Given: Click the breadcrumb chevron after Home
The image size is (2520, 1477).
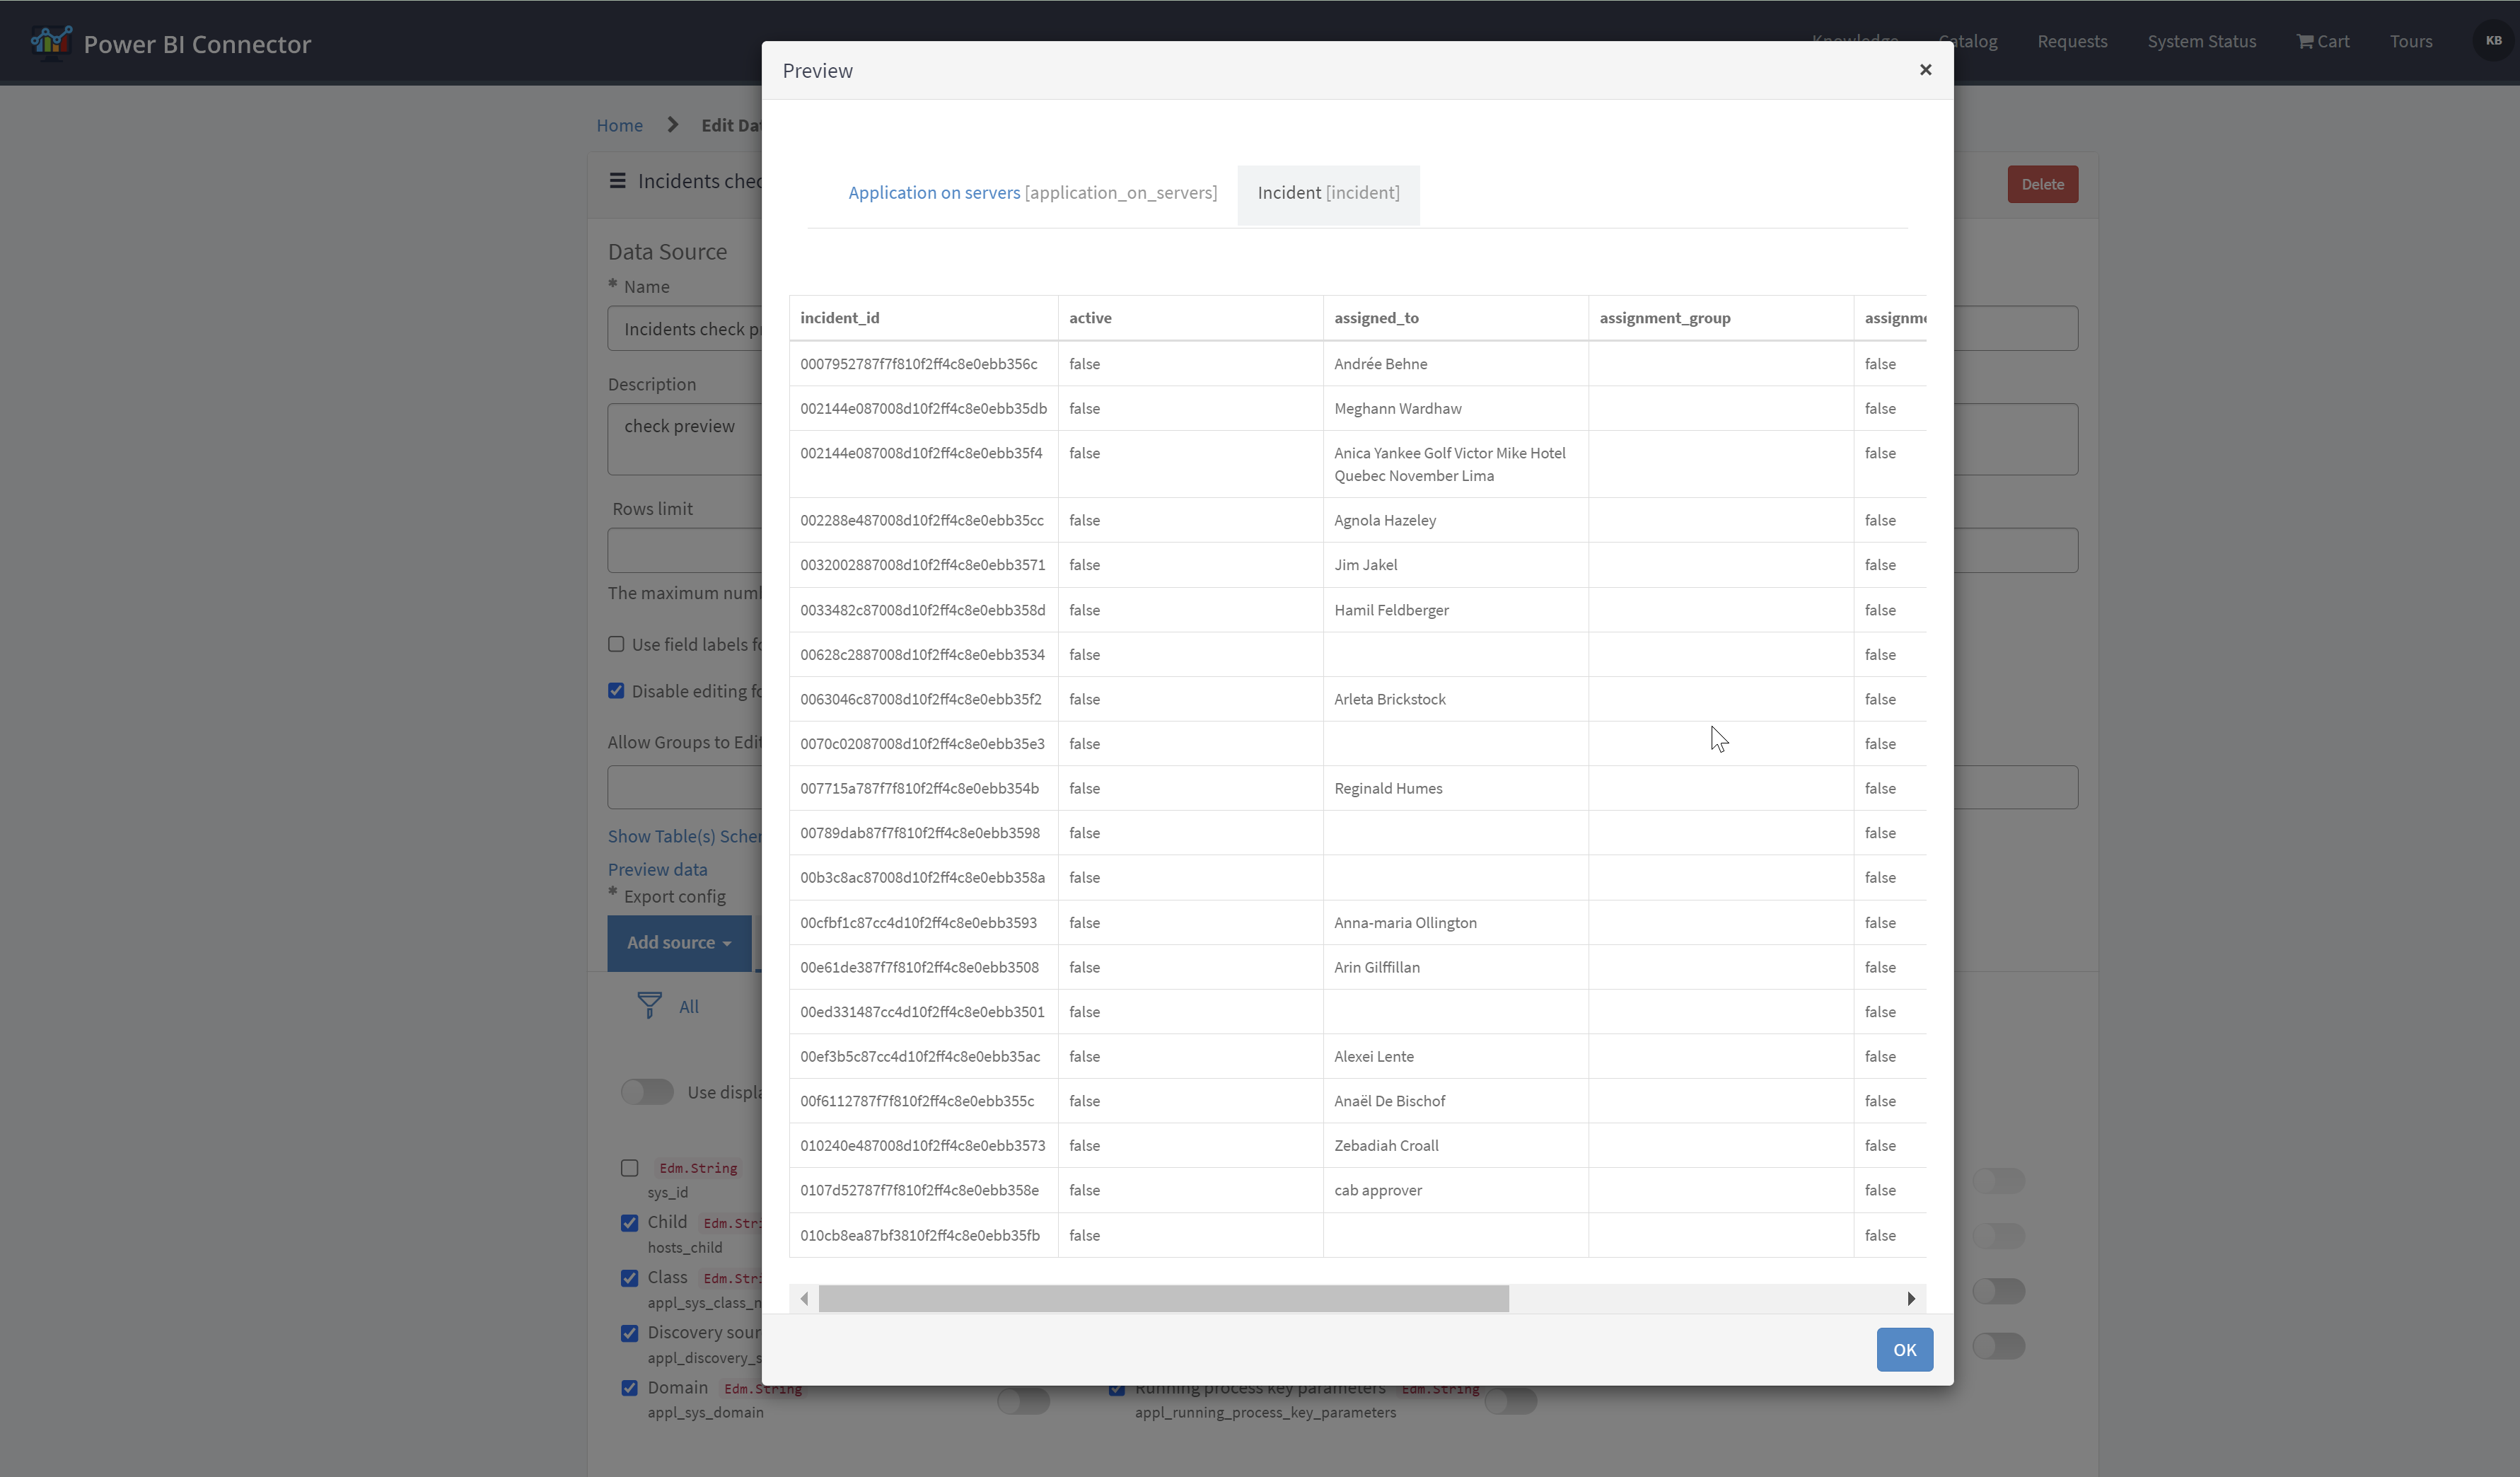Looking at the screenshot, I should coord(672,125).
